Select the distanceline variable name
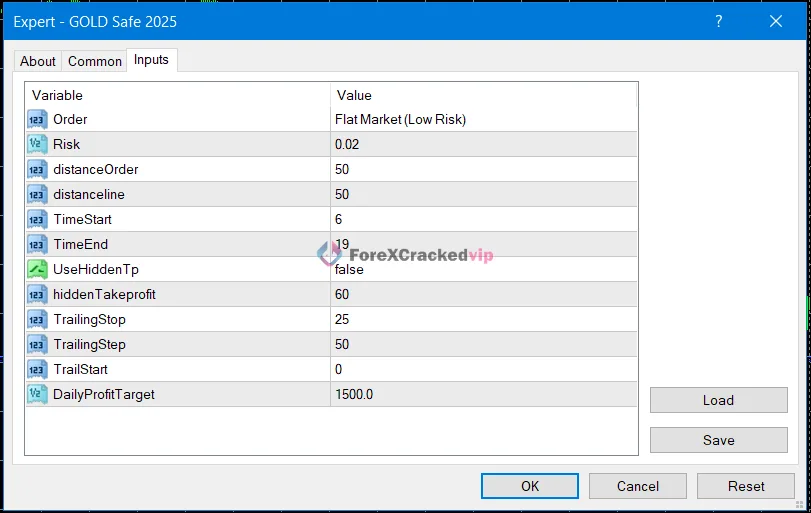This screenshot has width=811, height=513. (89, 194)
